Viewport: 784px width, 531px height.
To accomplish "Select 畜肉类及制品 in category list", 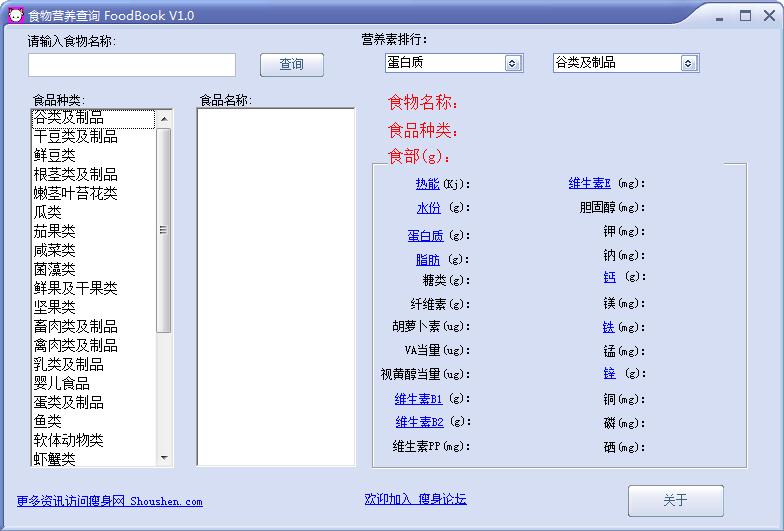I will [94, 326].
